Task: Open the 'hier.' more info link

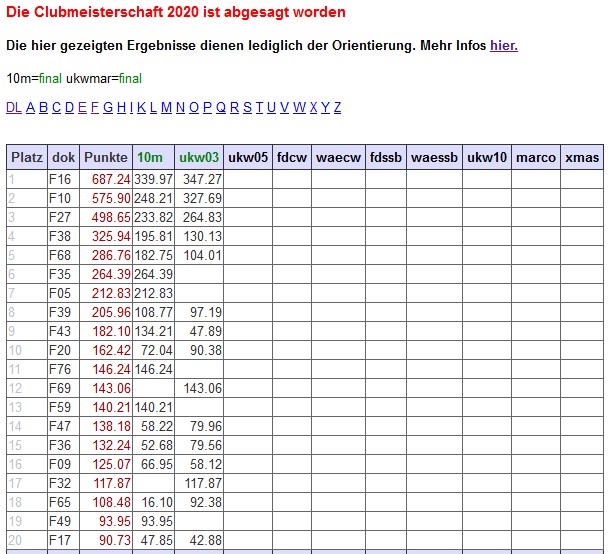Action: click(x=504, y=46)
